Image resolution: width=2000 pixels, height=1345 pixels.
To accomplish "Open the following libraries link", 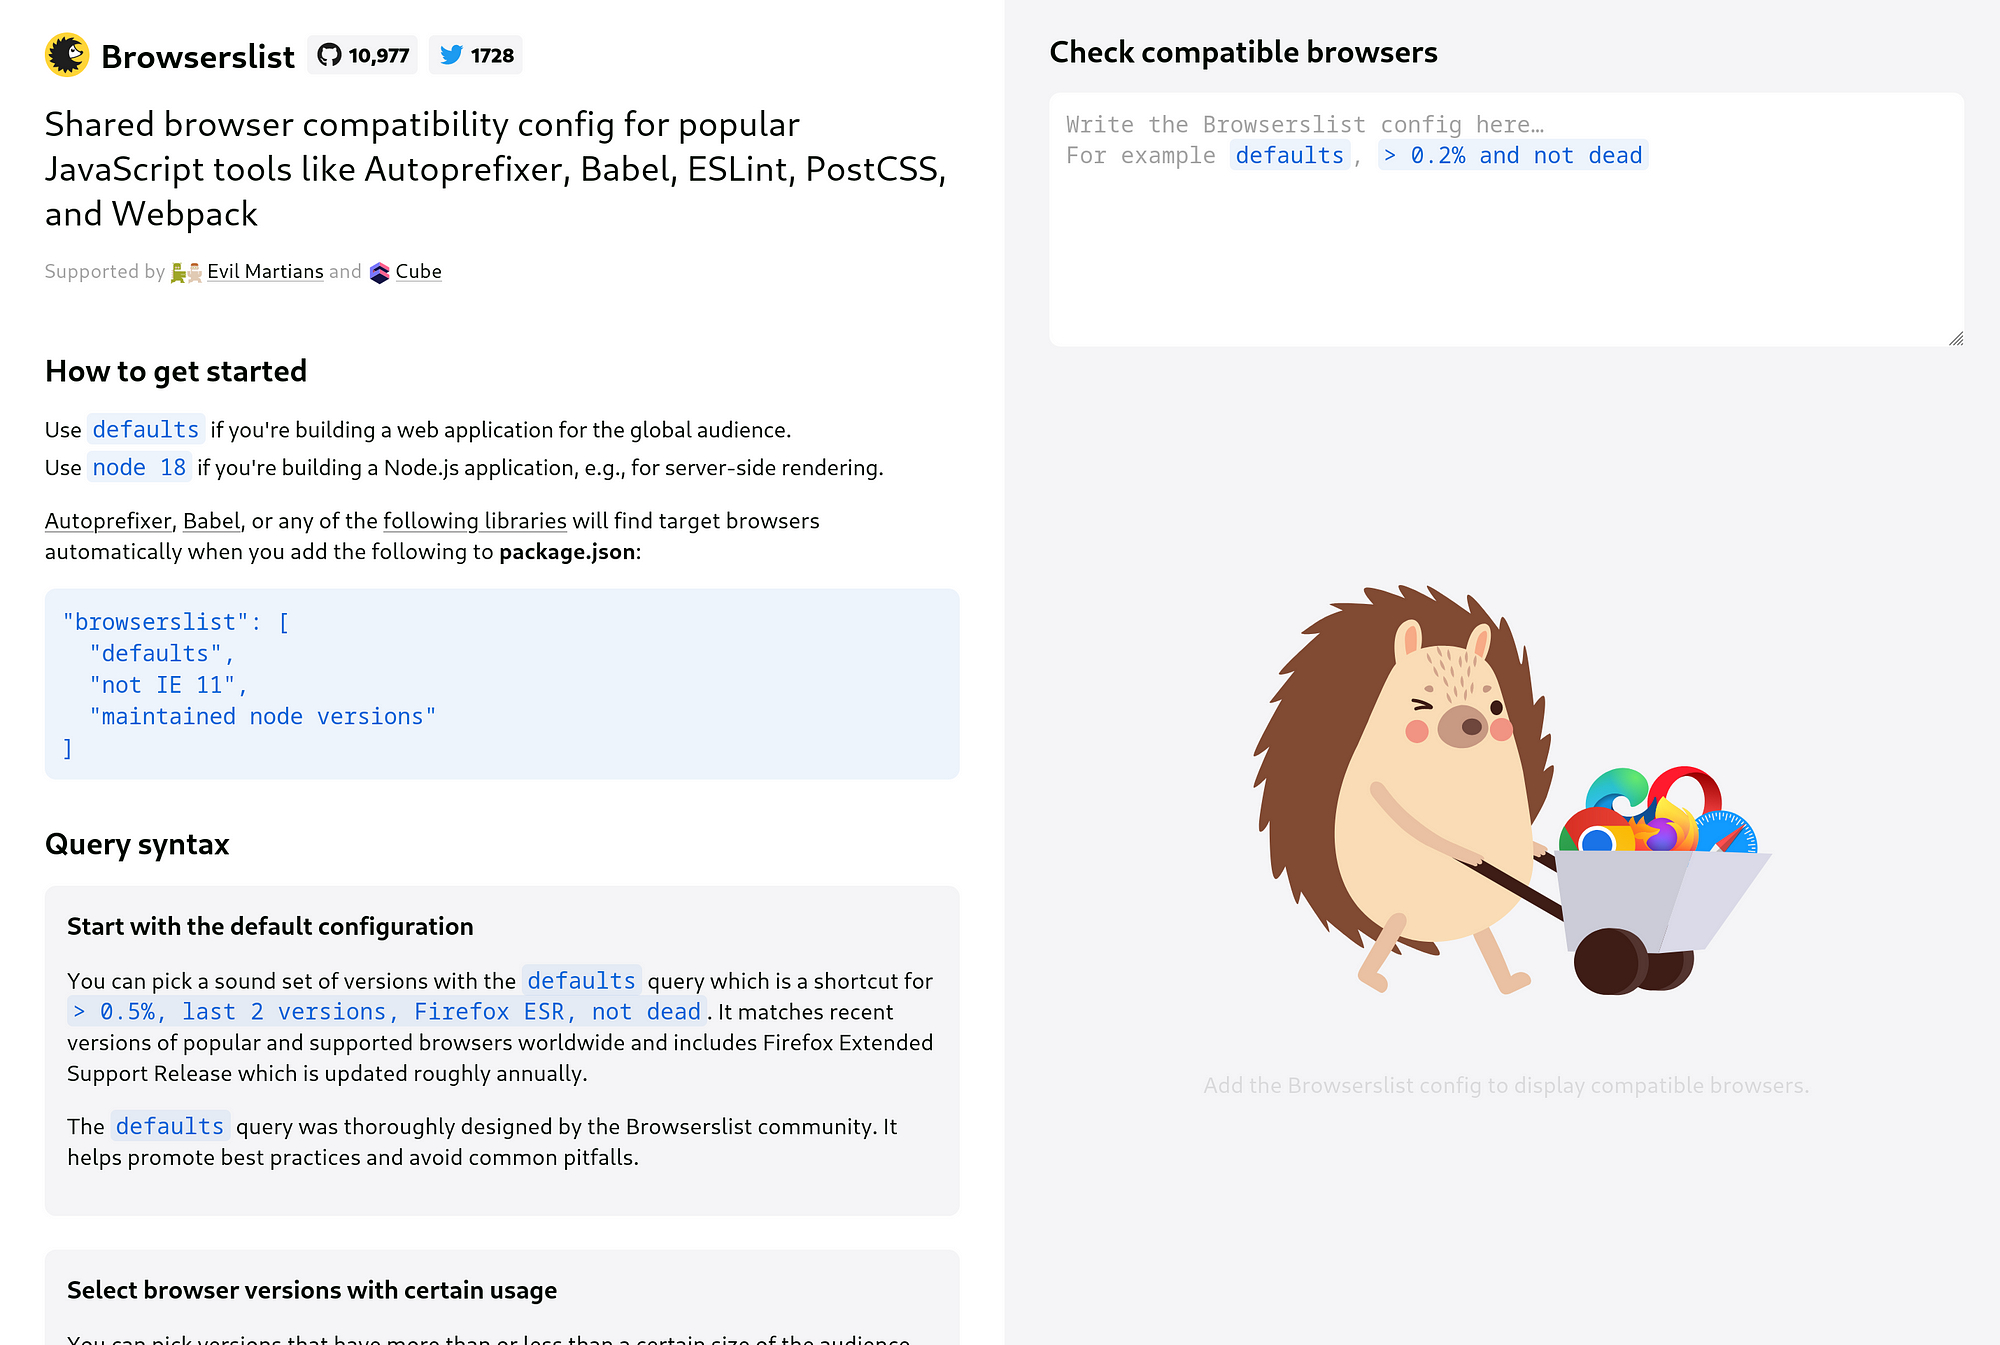I will tap(475, 521).
